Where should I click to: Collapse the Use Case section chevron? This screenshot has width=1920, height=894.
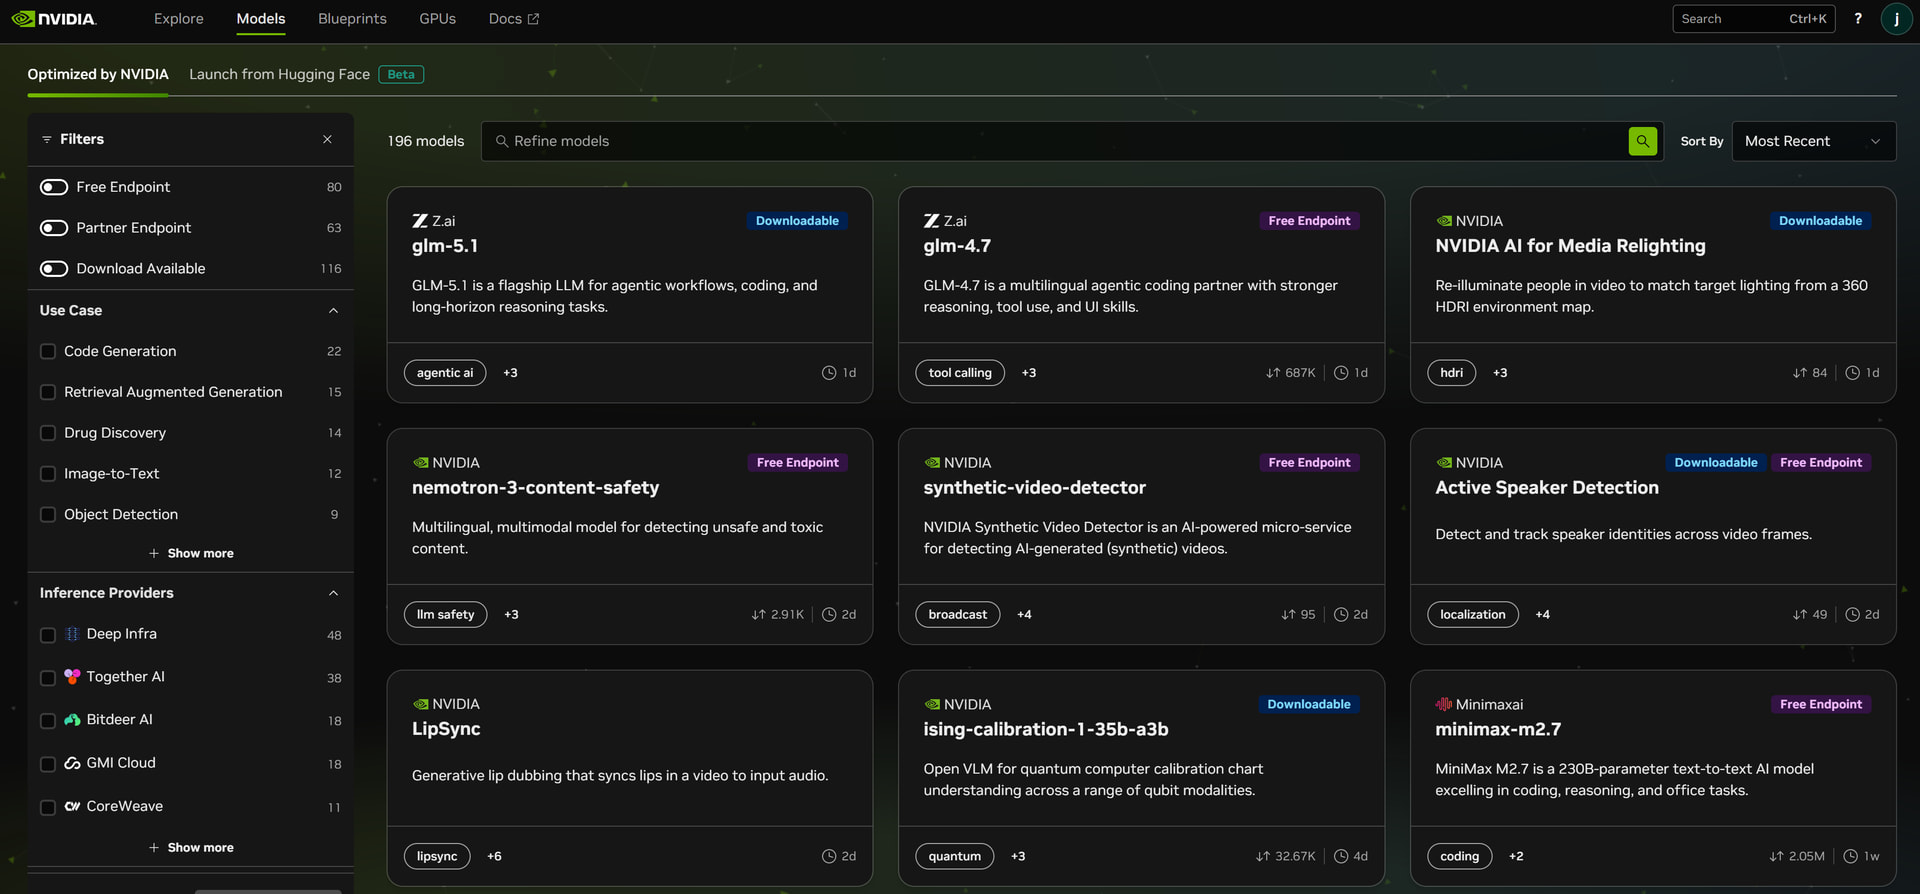pos(333,311)
